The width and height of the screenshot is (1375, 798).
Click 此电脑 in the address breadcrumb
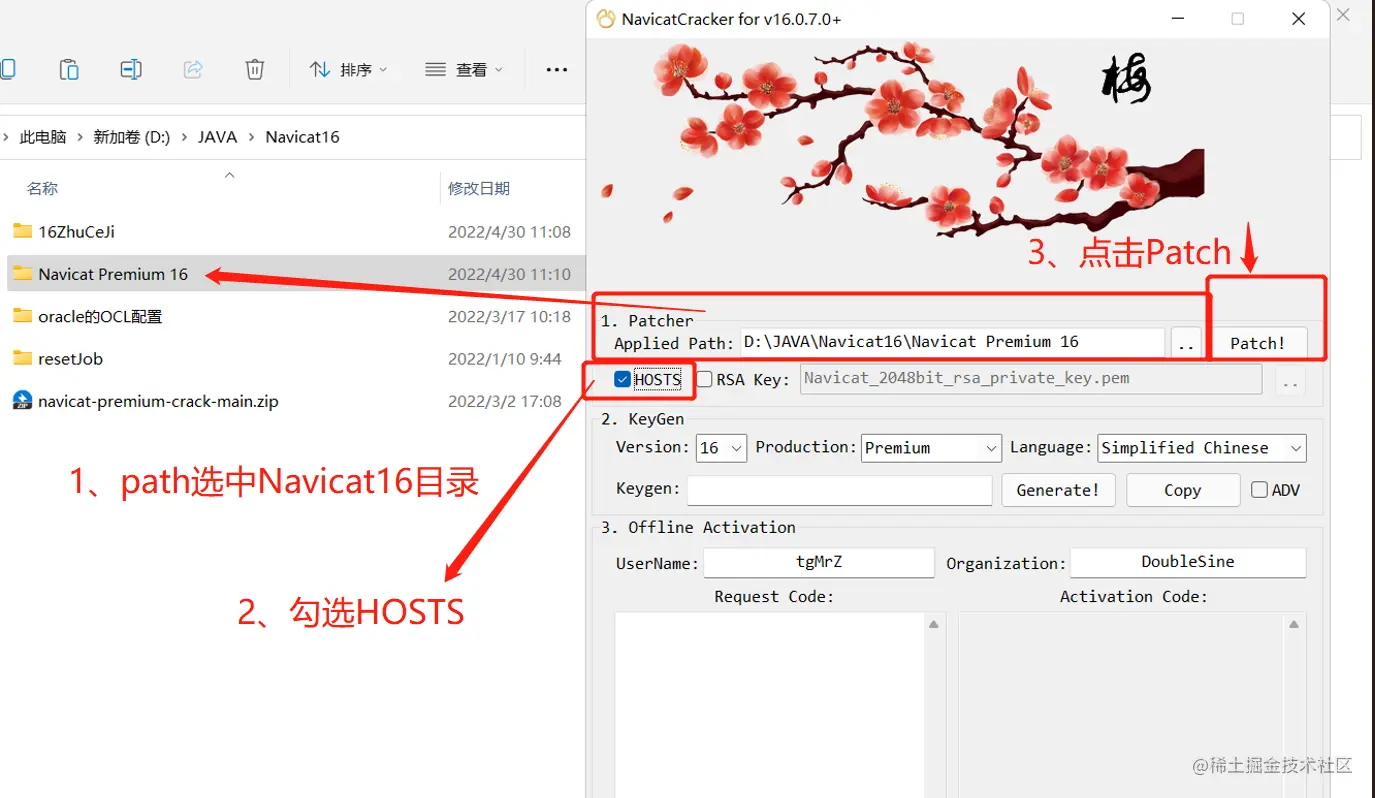[43, 137]
